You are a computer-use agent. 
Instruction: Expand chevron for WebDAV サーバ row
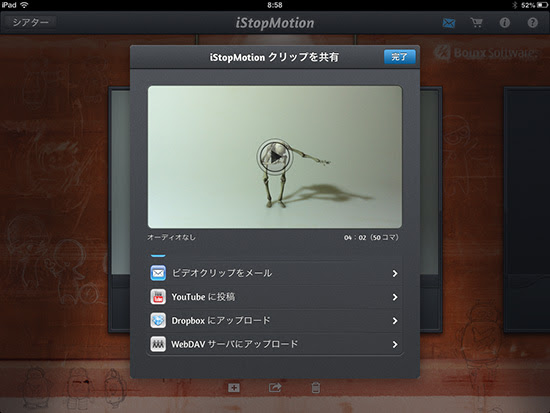(395, 345)
